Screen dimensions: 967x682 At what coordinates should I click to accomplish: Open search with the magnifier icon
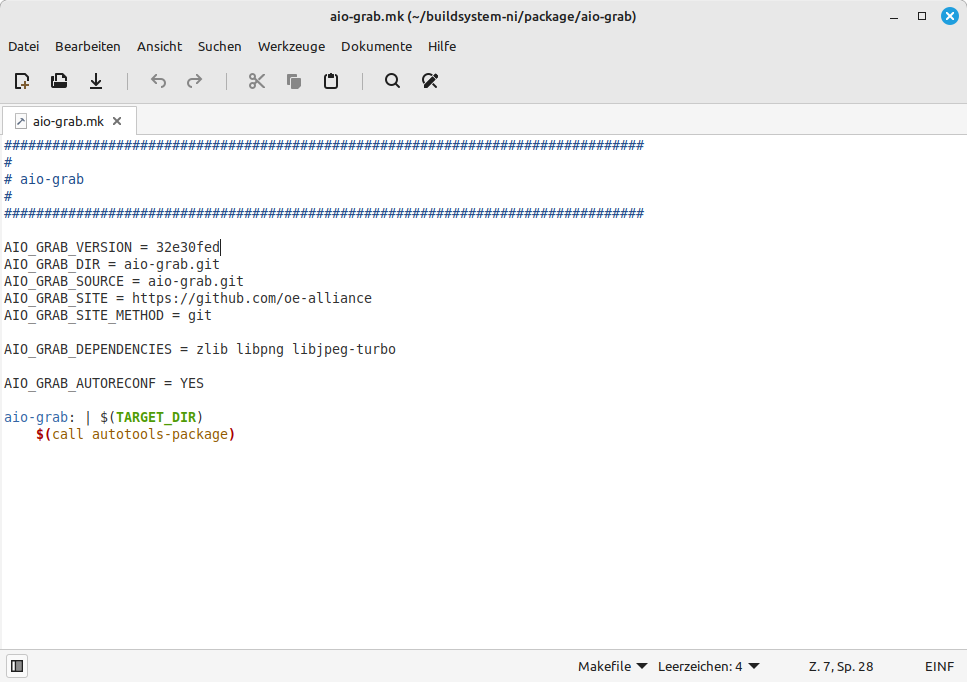pos(393,81)
